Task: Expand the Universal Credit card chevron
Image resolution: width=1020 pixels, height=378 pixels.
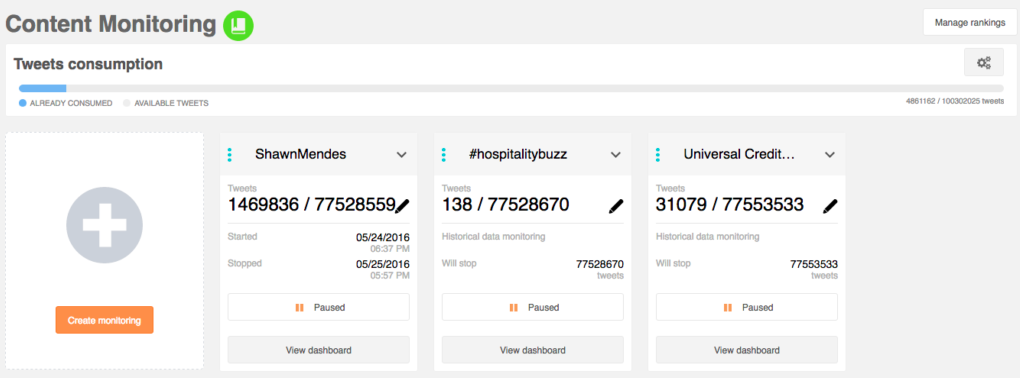Action: [x=829, y=155]
